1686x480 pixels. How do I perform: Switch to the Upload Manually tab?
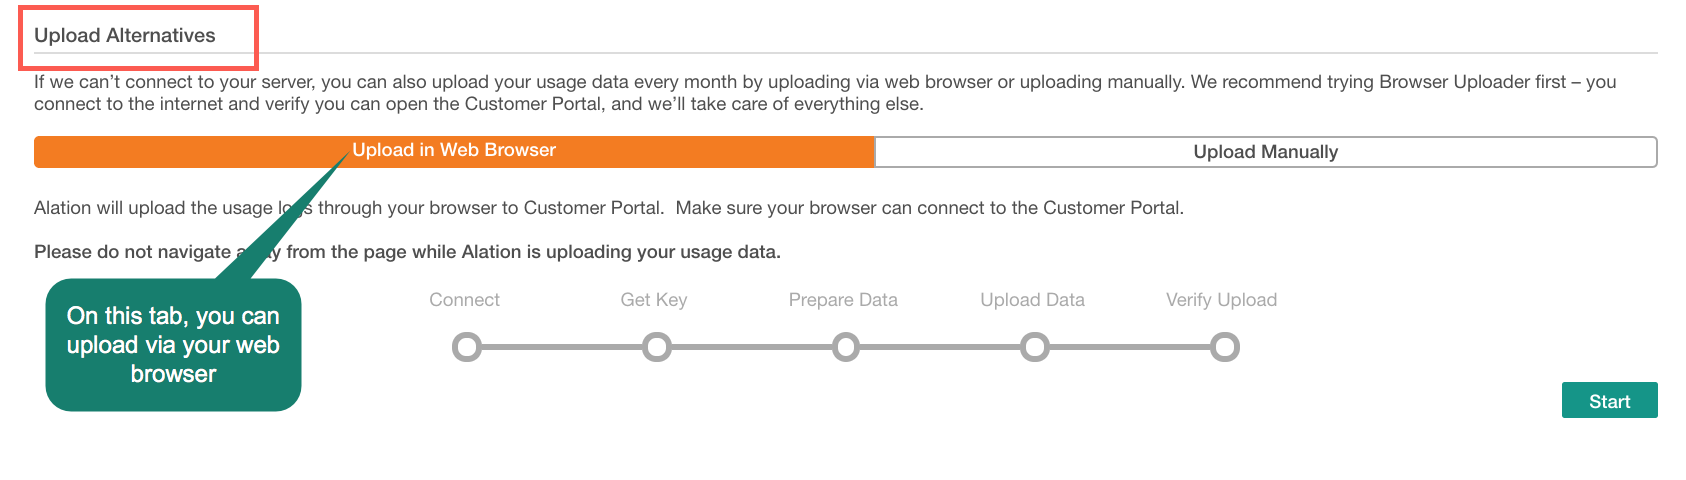pyautogui.click(x=1266, y=152)
